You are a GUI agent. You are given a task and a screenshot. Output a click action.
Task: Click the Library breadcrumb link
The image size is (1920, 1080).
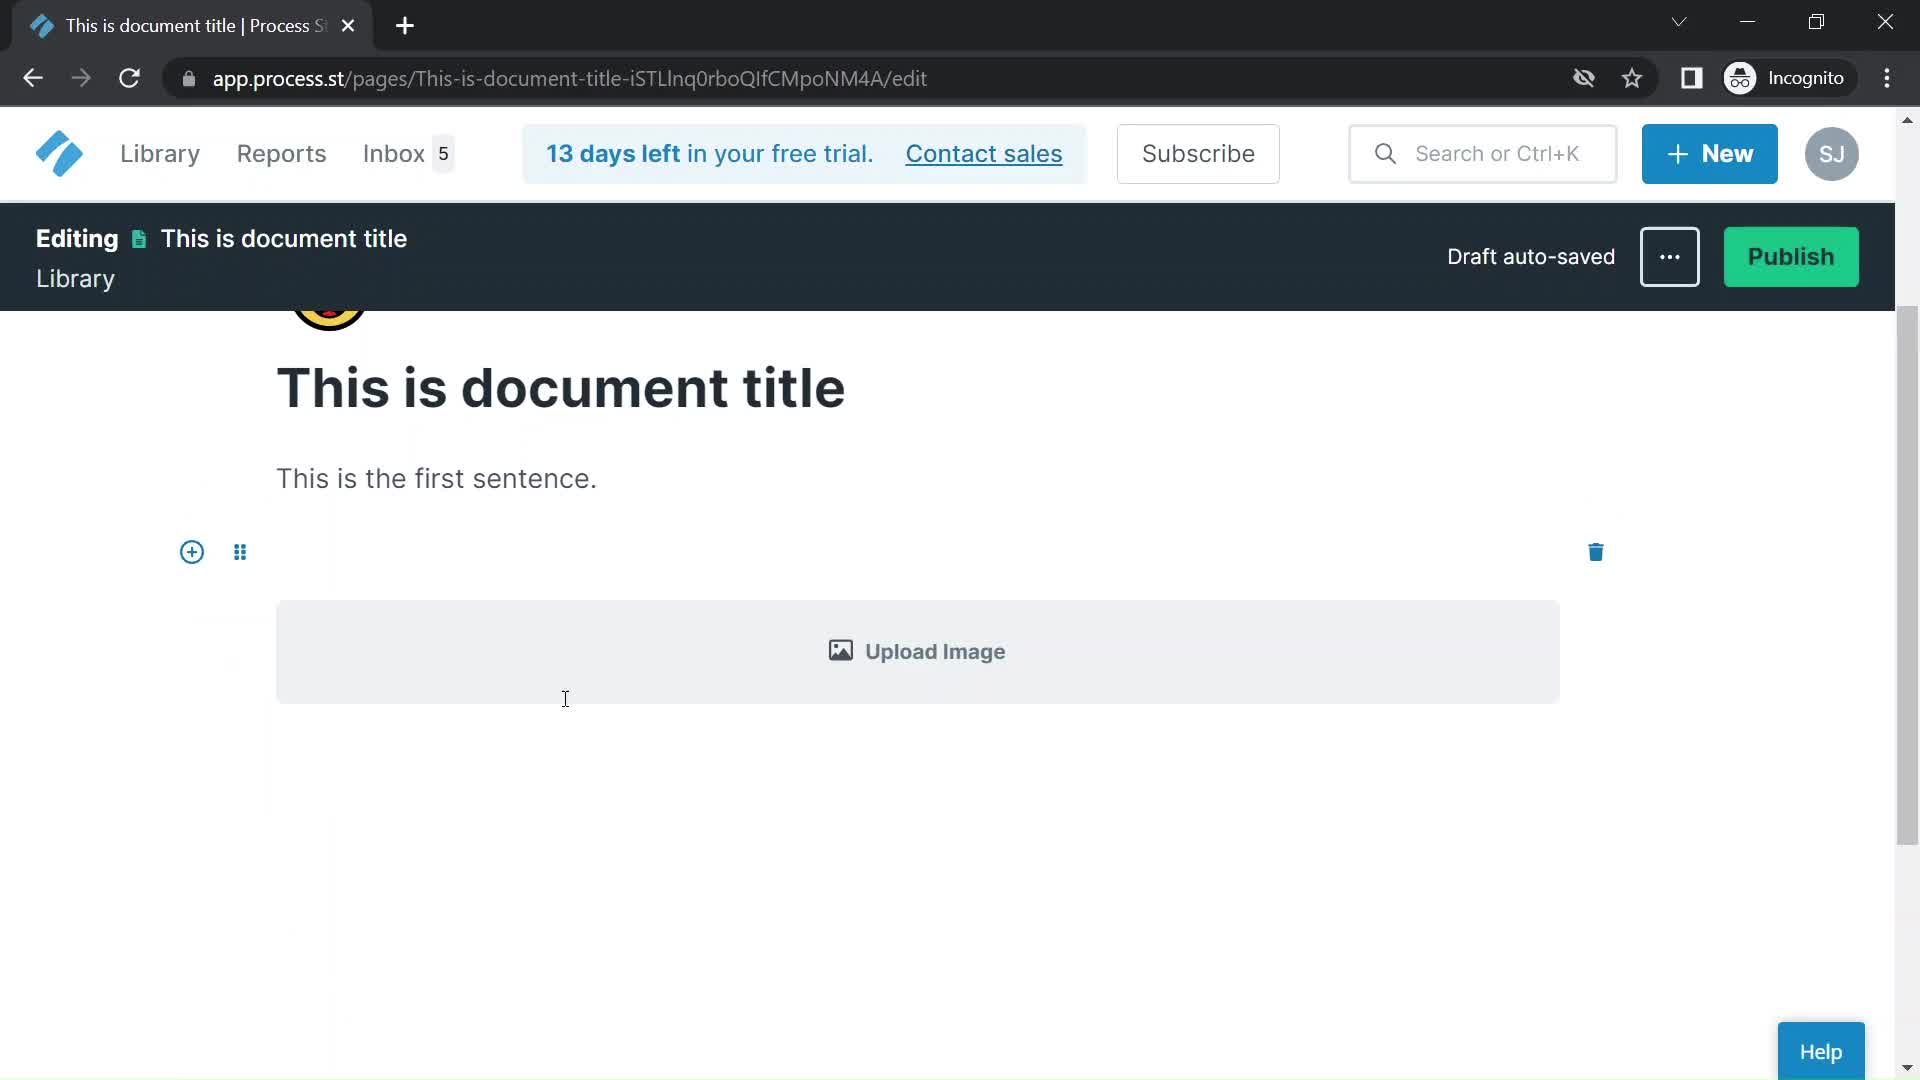[x=75, y=278]
